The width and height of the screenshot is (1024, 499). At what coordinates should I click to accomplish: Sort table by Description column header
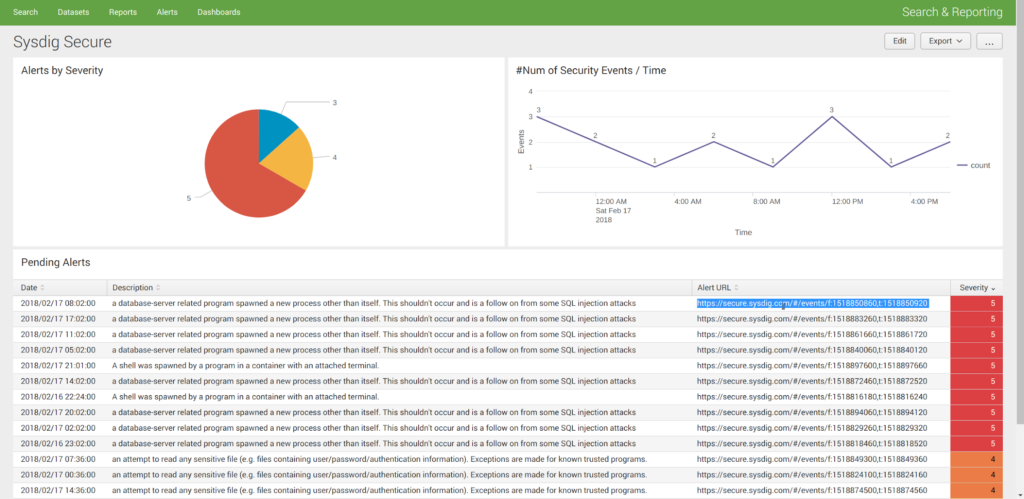[x=136, y=288]
